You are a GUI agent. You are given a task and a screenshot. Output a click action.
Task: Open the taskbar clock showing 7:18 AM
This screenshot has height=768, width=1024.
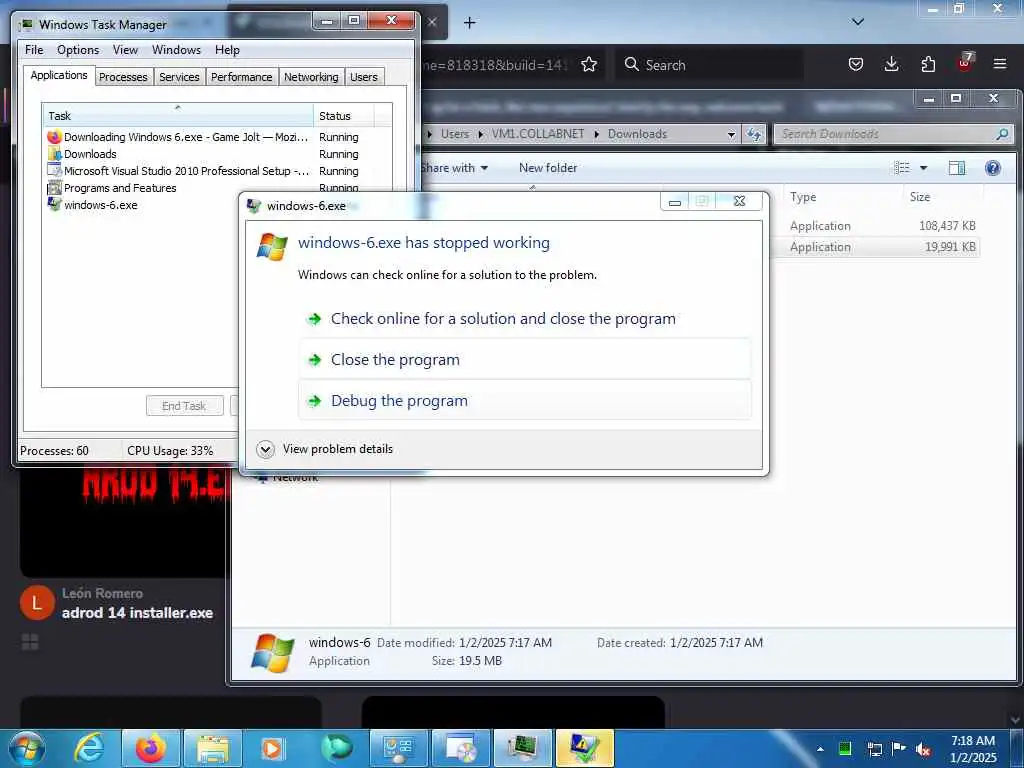point(973,749)
